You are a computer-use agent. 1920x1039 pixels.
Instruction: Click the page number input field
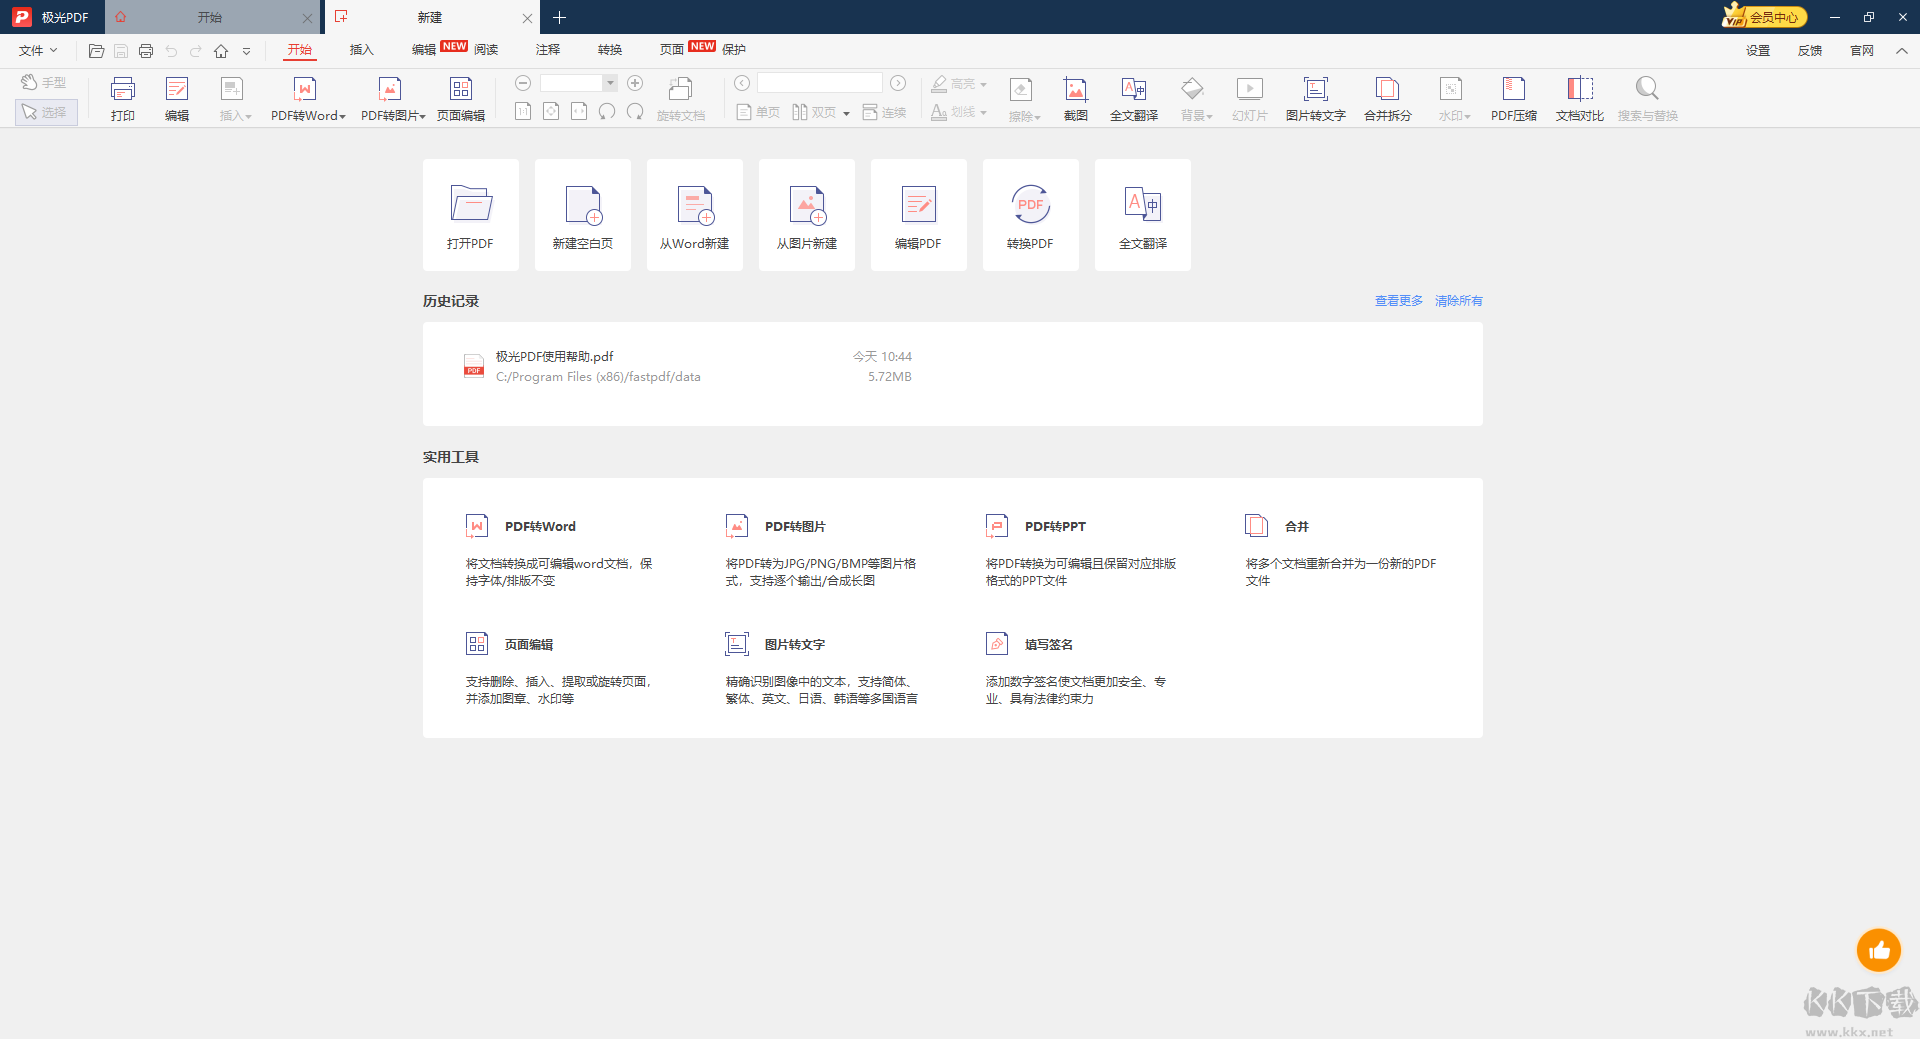coord(819,83)
